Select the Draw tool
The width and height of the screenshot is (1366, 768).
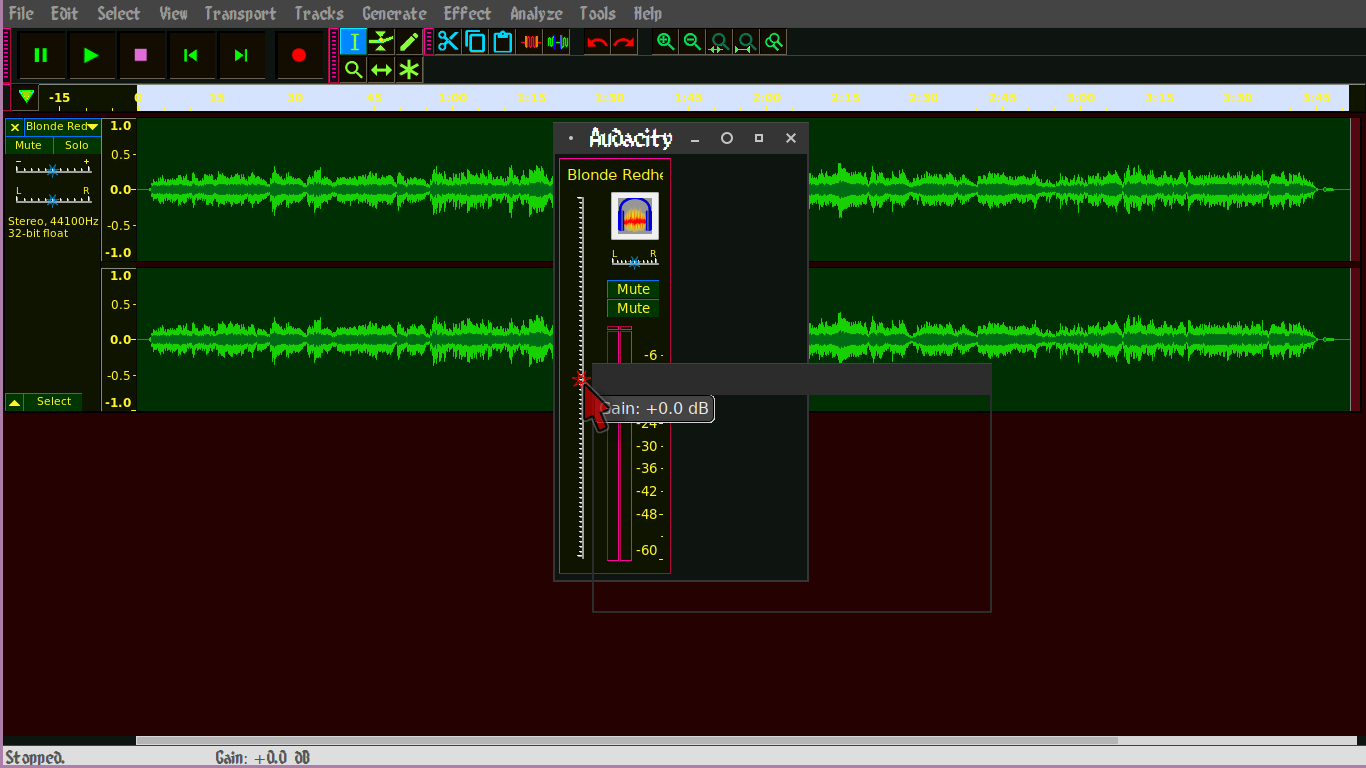click(x=408, y=41)
